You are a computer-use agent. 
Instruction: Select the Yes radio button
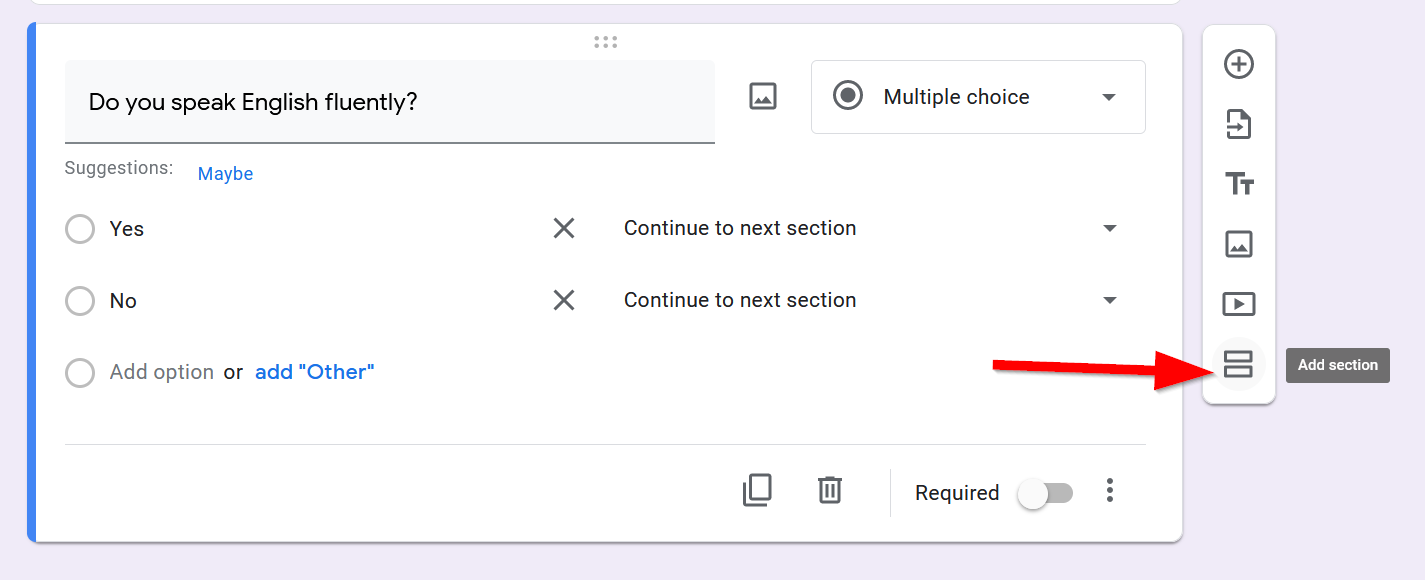pos(80,229)
